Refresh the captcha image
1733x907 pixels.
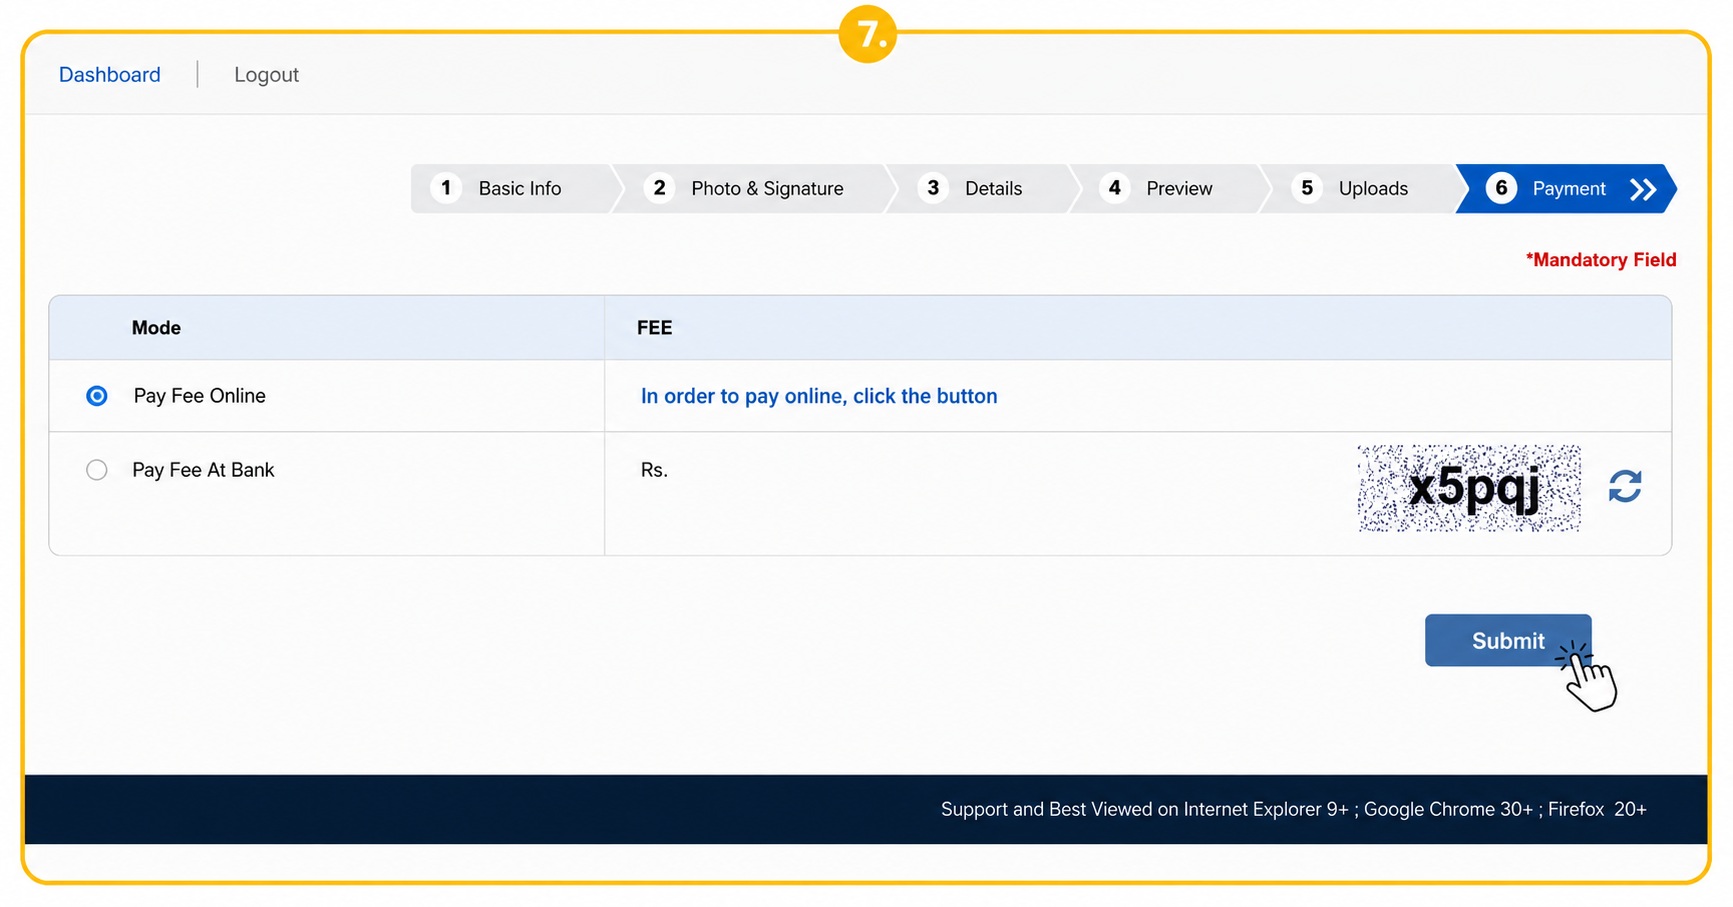[1625, 487]
